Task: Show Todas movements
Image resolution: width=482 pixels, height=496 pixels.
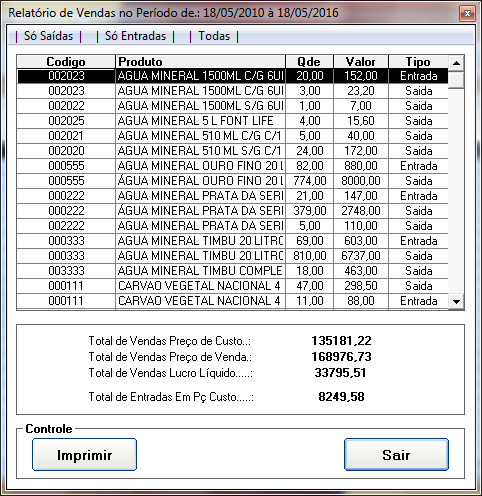Action: 214,36
